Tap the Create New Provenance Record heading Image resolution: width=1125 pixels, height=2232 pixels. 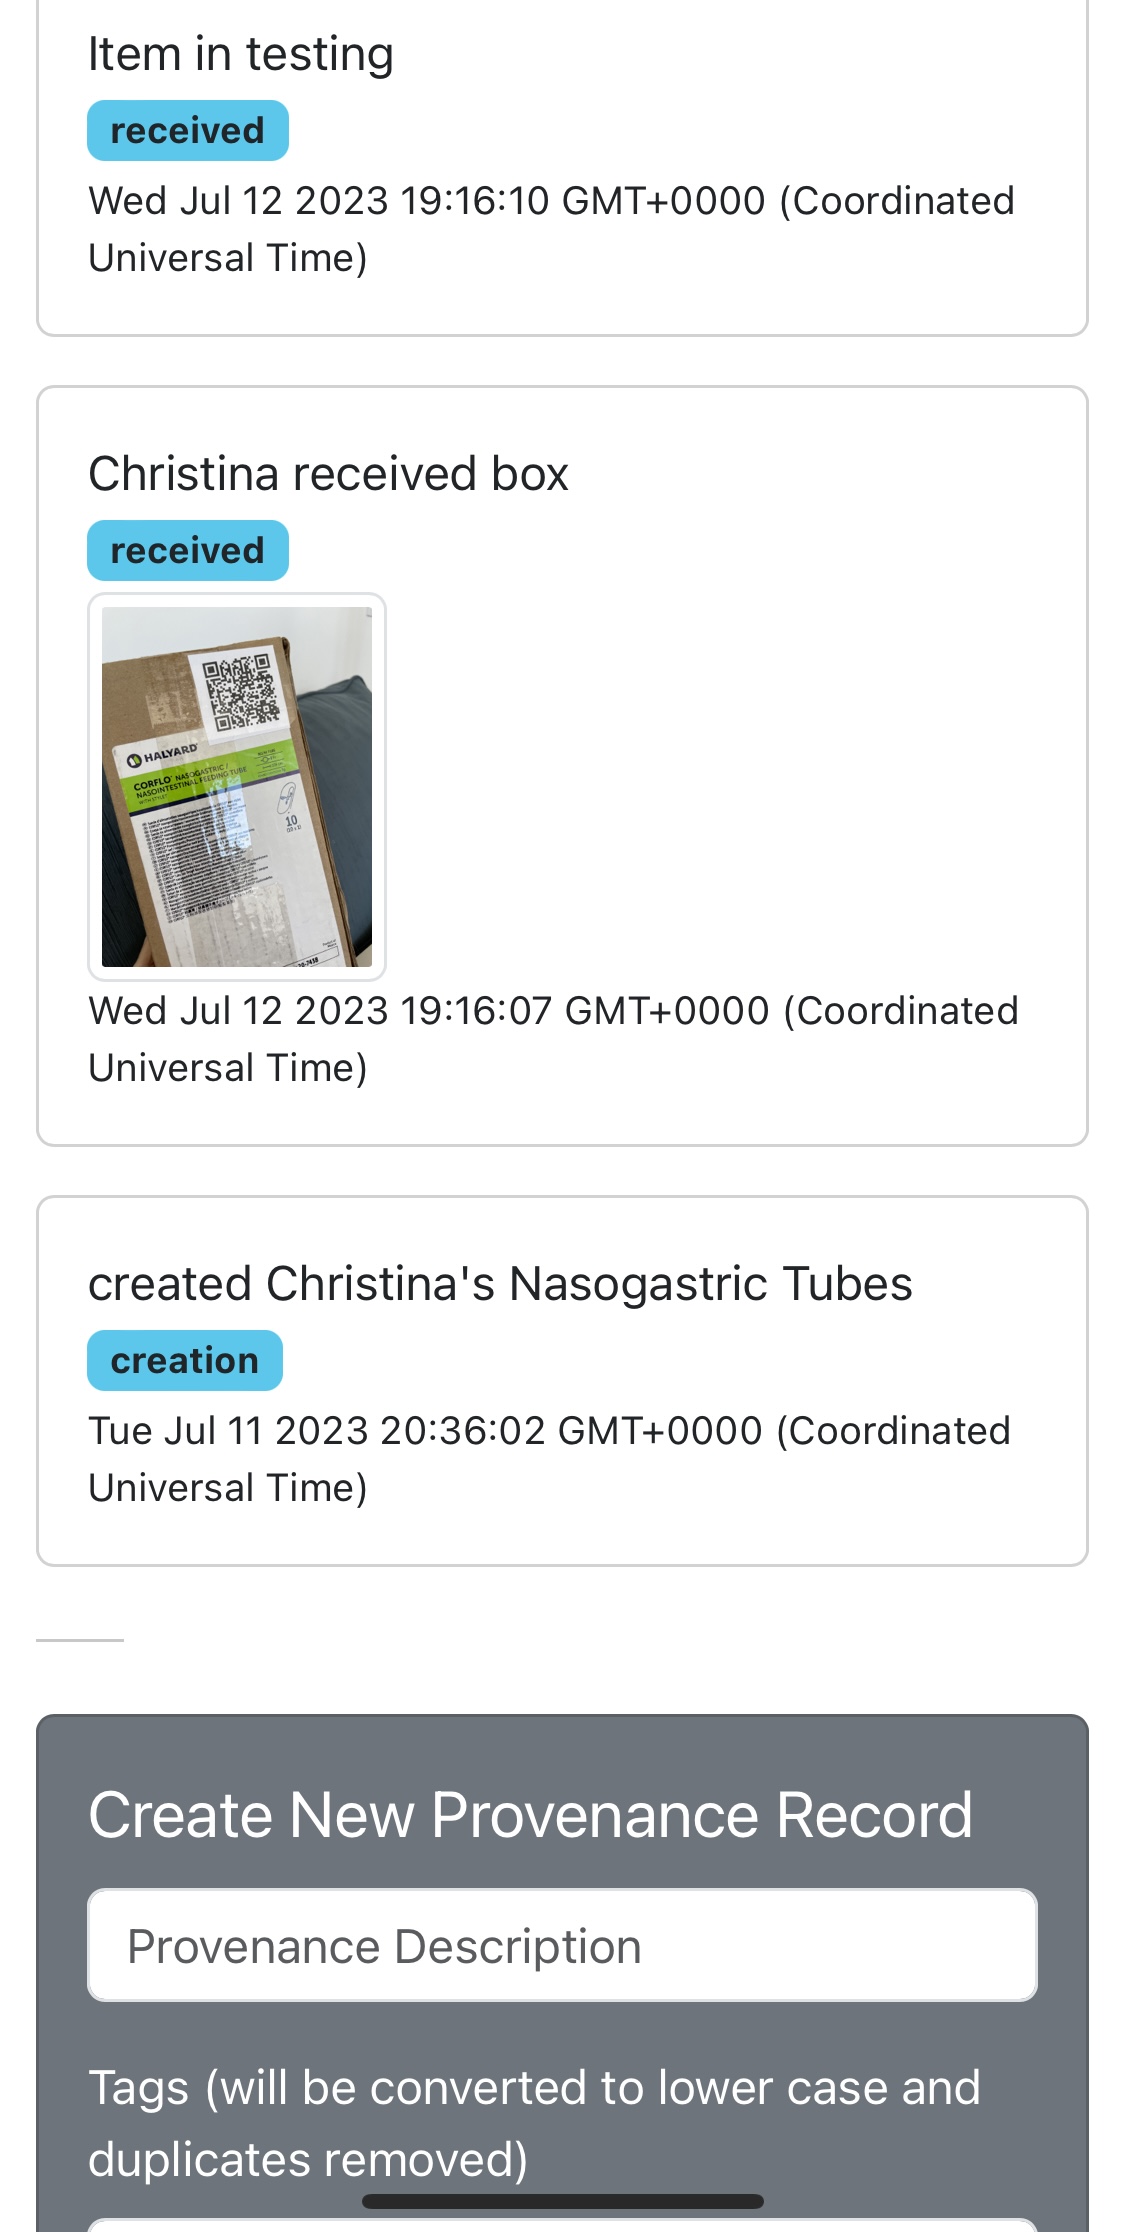pyautogui.click(x=530, y=1815)
